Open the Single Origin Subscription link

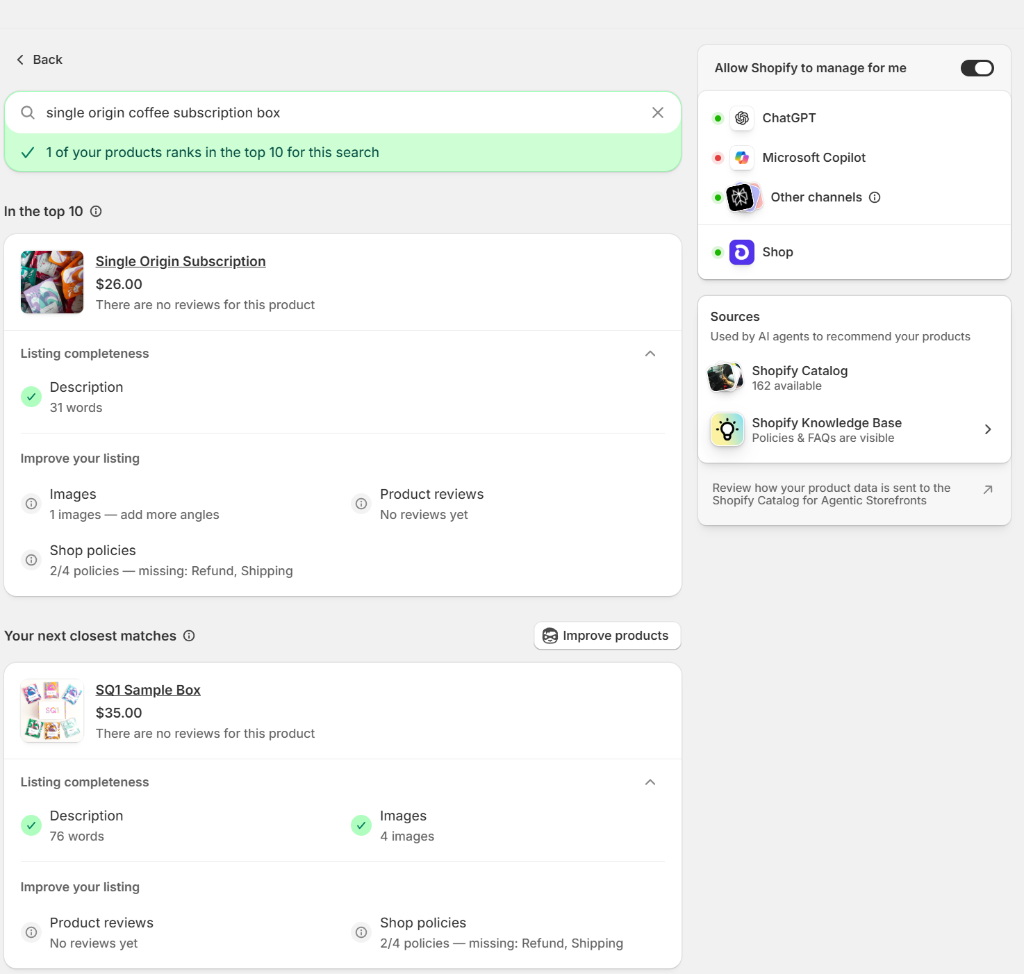180,261
